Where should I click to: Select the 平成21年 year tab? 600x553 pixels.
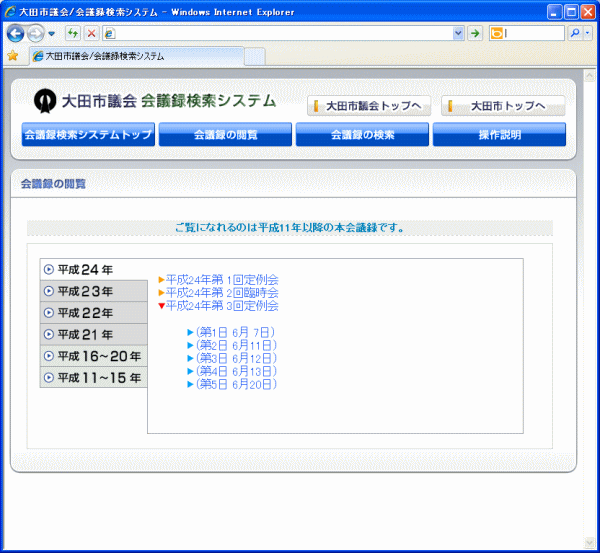point(94,334)
